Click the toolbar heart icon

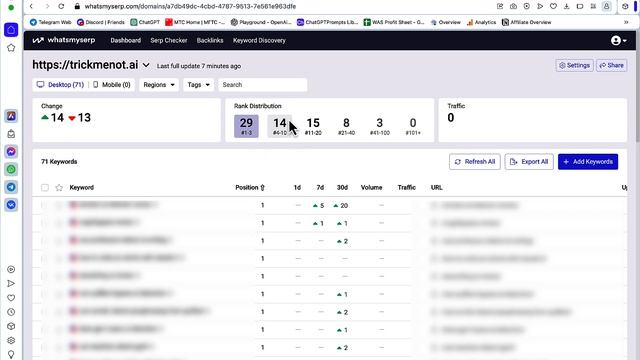coord(553,6)
